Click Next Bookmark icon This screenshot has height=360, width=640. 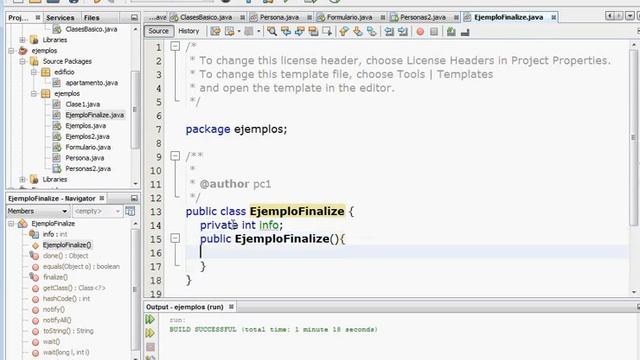click(358, 31)
